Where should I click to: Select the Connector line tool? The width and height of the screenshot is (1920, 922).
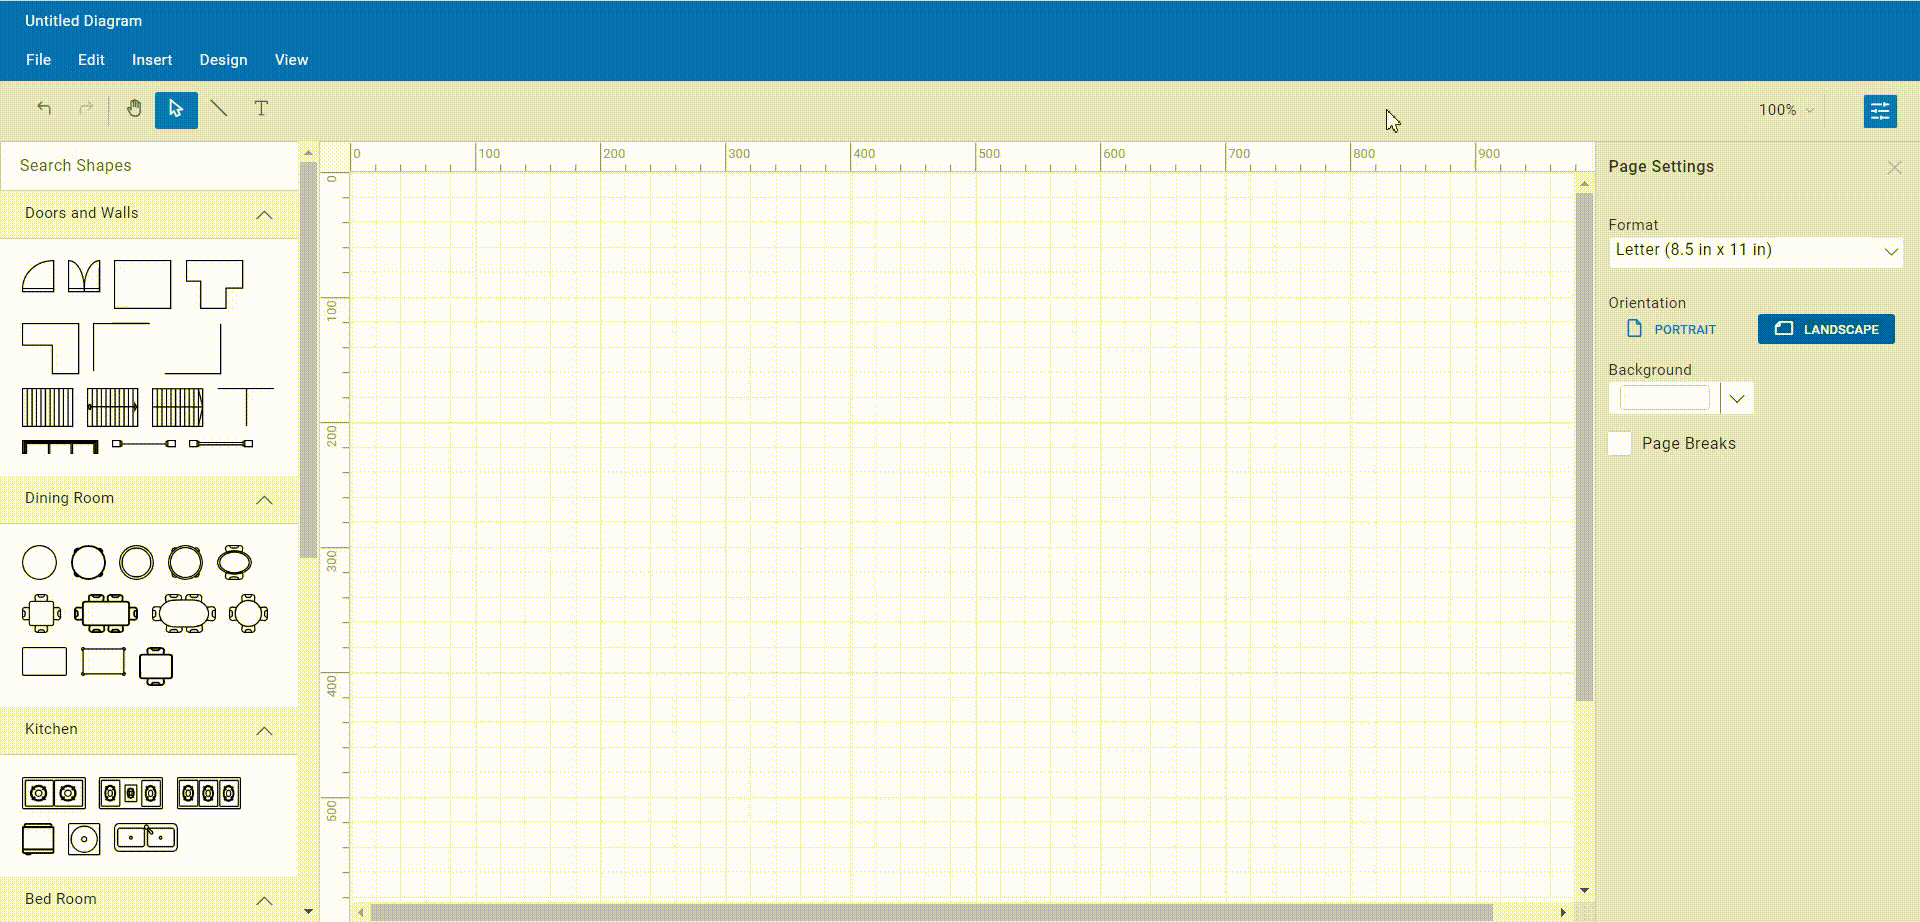(219, 108)
